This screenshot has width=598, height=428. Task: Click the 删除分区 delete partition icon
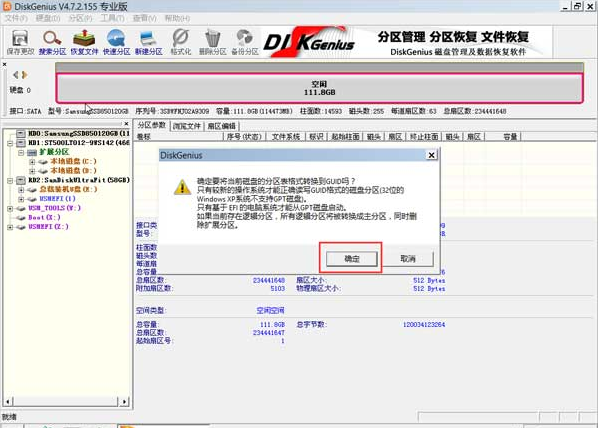212,42
